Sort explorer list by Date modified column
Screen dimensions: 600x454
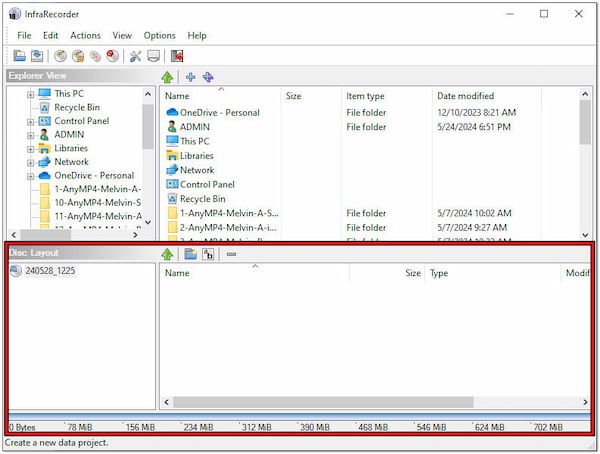(x=487, y=96)
